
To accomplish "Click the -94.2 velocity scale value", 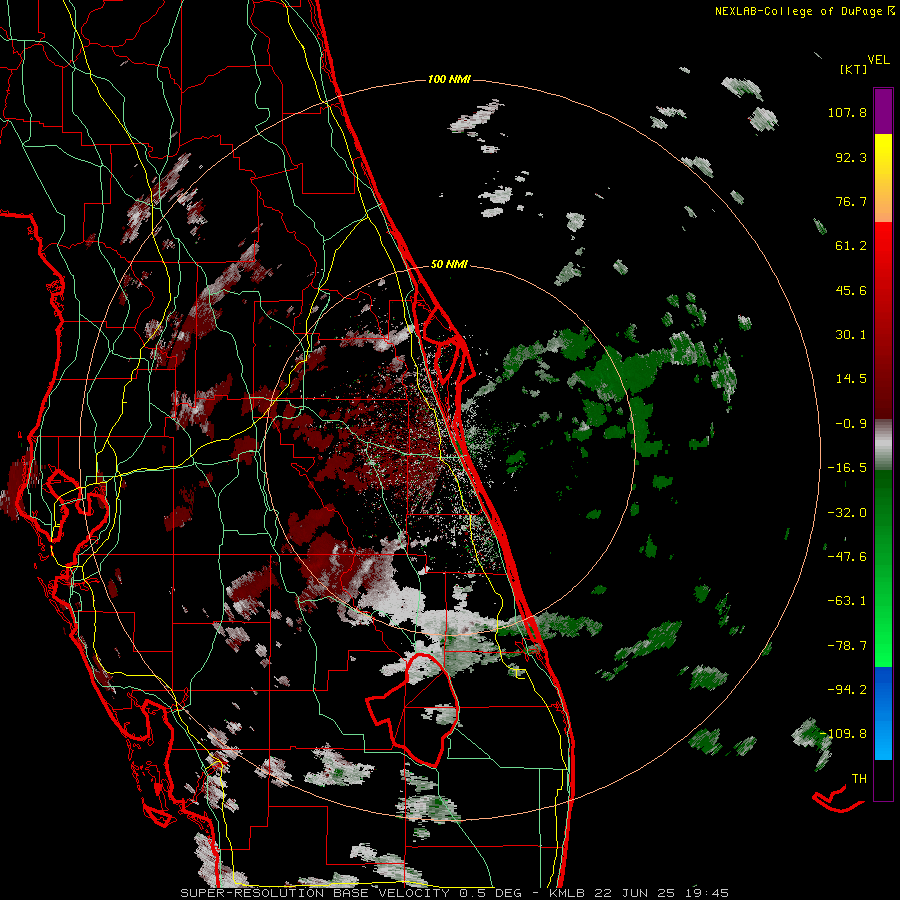I will [x=847, y=689].
